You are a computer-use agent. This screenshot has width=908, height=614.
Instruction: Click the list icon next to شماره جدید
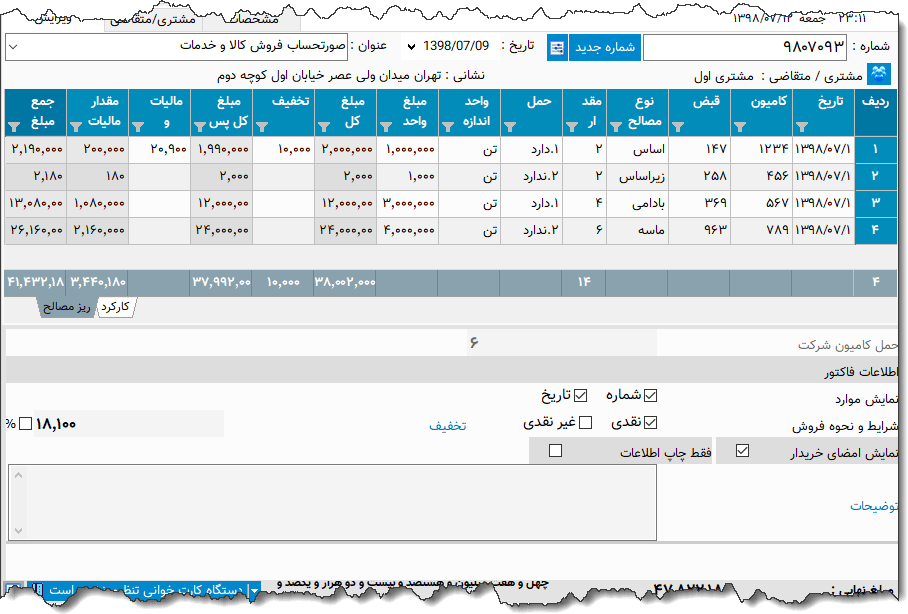point(557,47)
